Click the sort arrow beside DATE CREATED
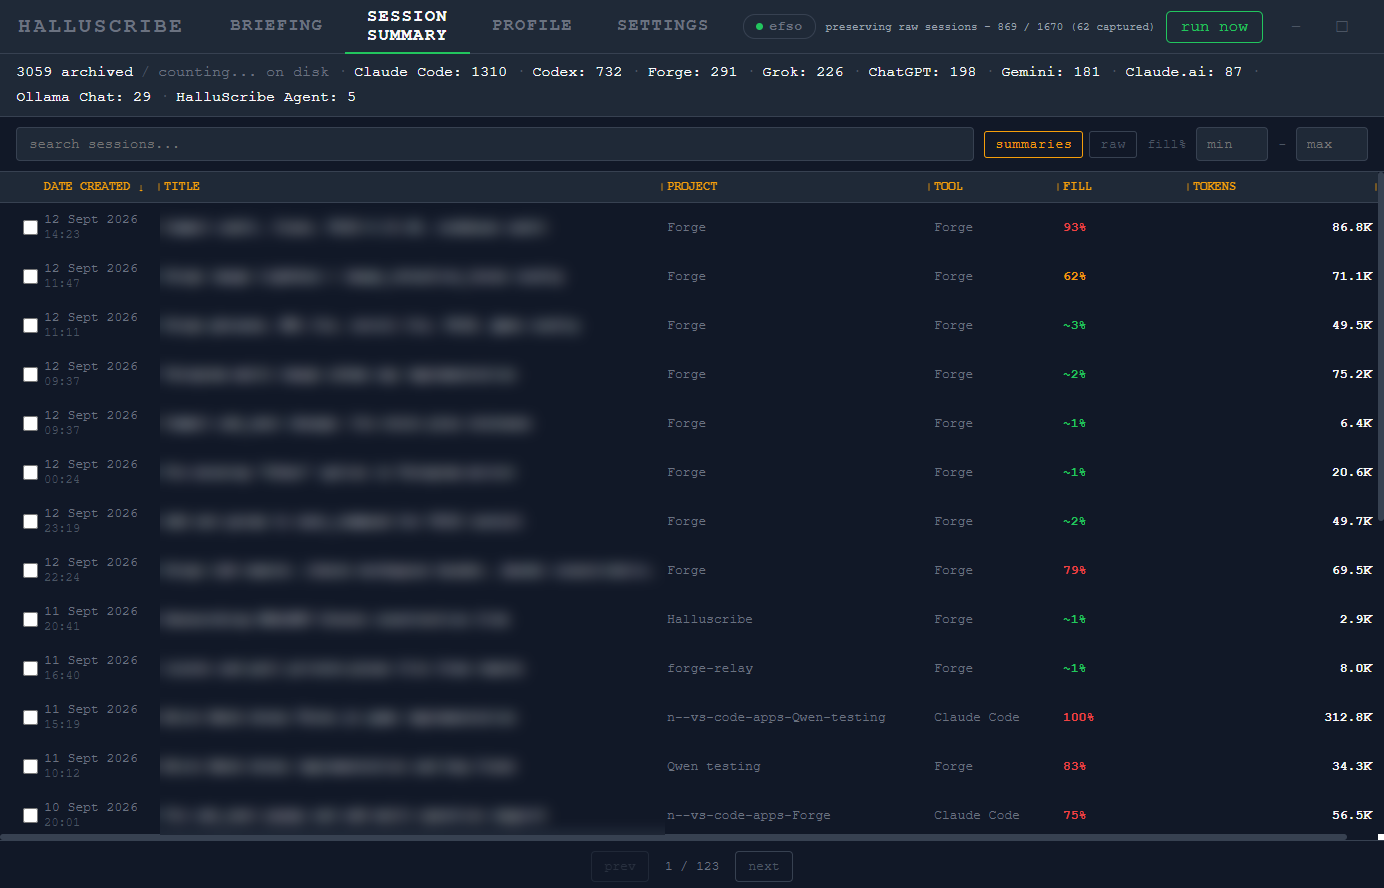Viewport: 1384px width, 888px height. [141, 187]
